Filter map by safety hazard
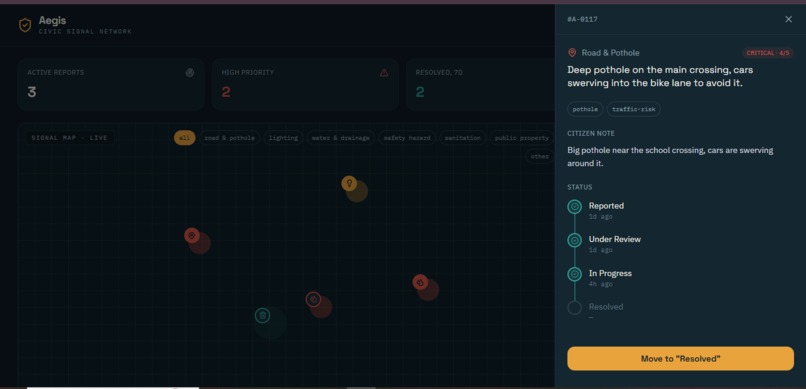The height and width of the screenshot is (389, 806). pos(407,138)
